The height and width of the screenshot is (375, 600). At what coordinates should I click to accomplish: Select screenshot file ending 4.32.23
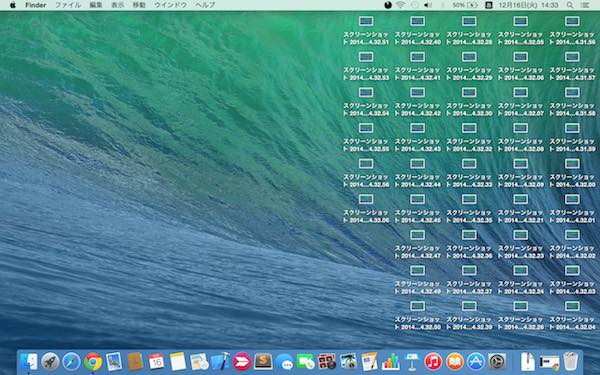tap(520, 244)
